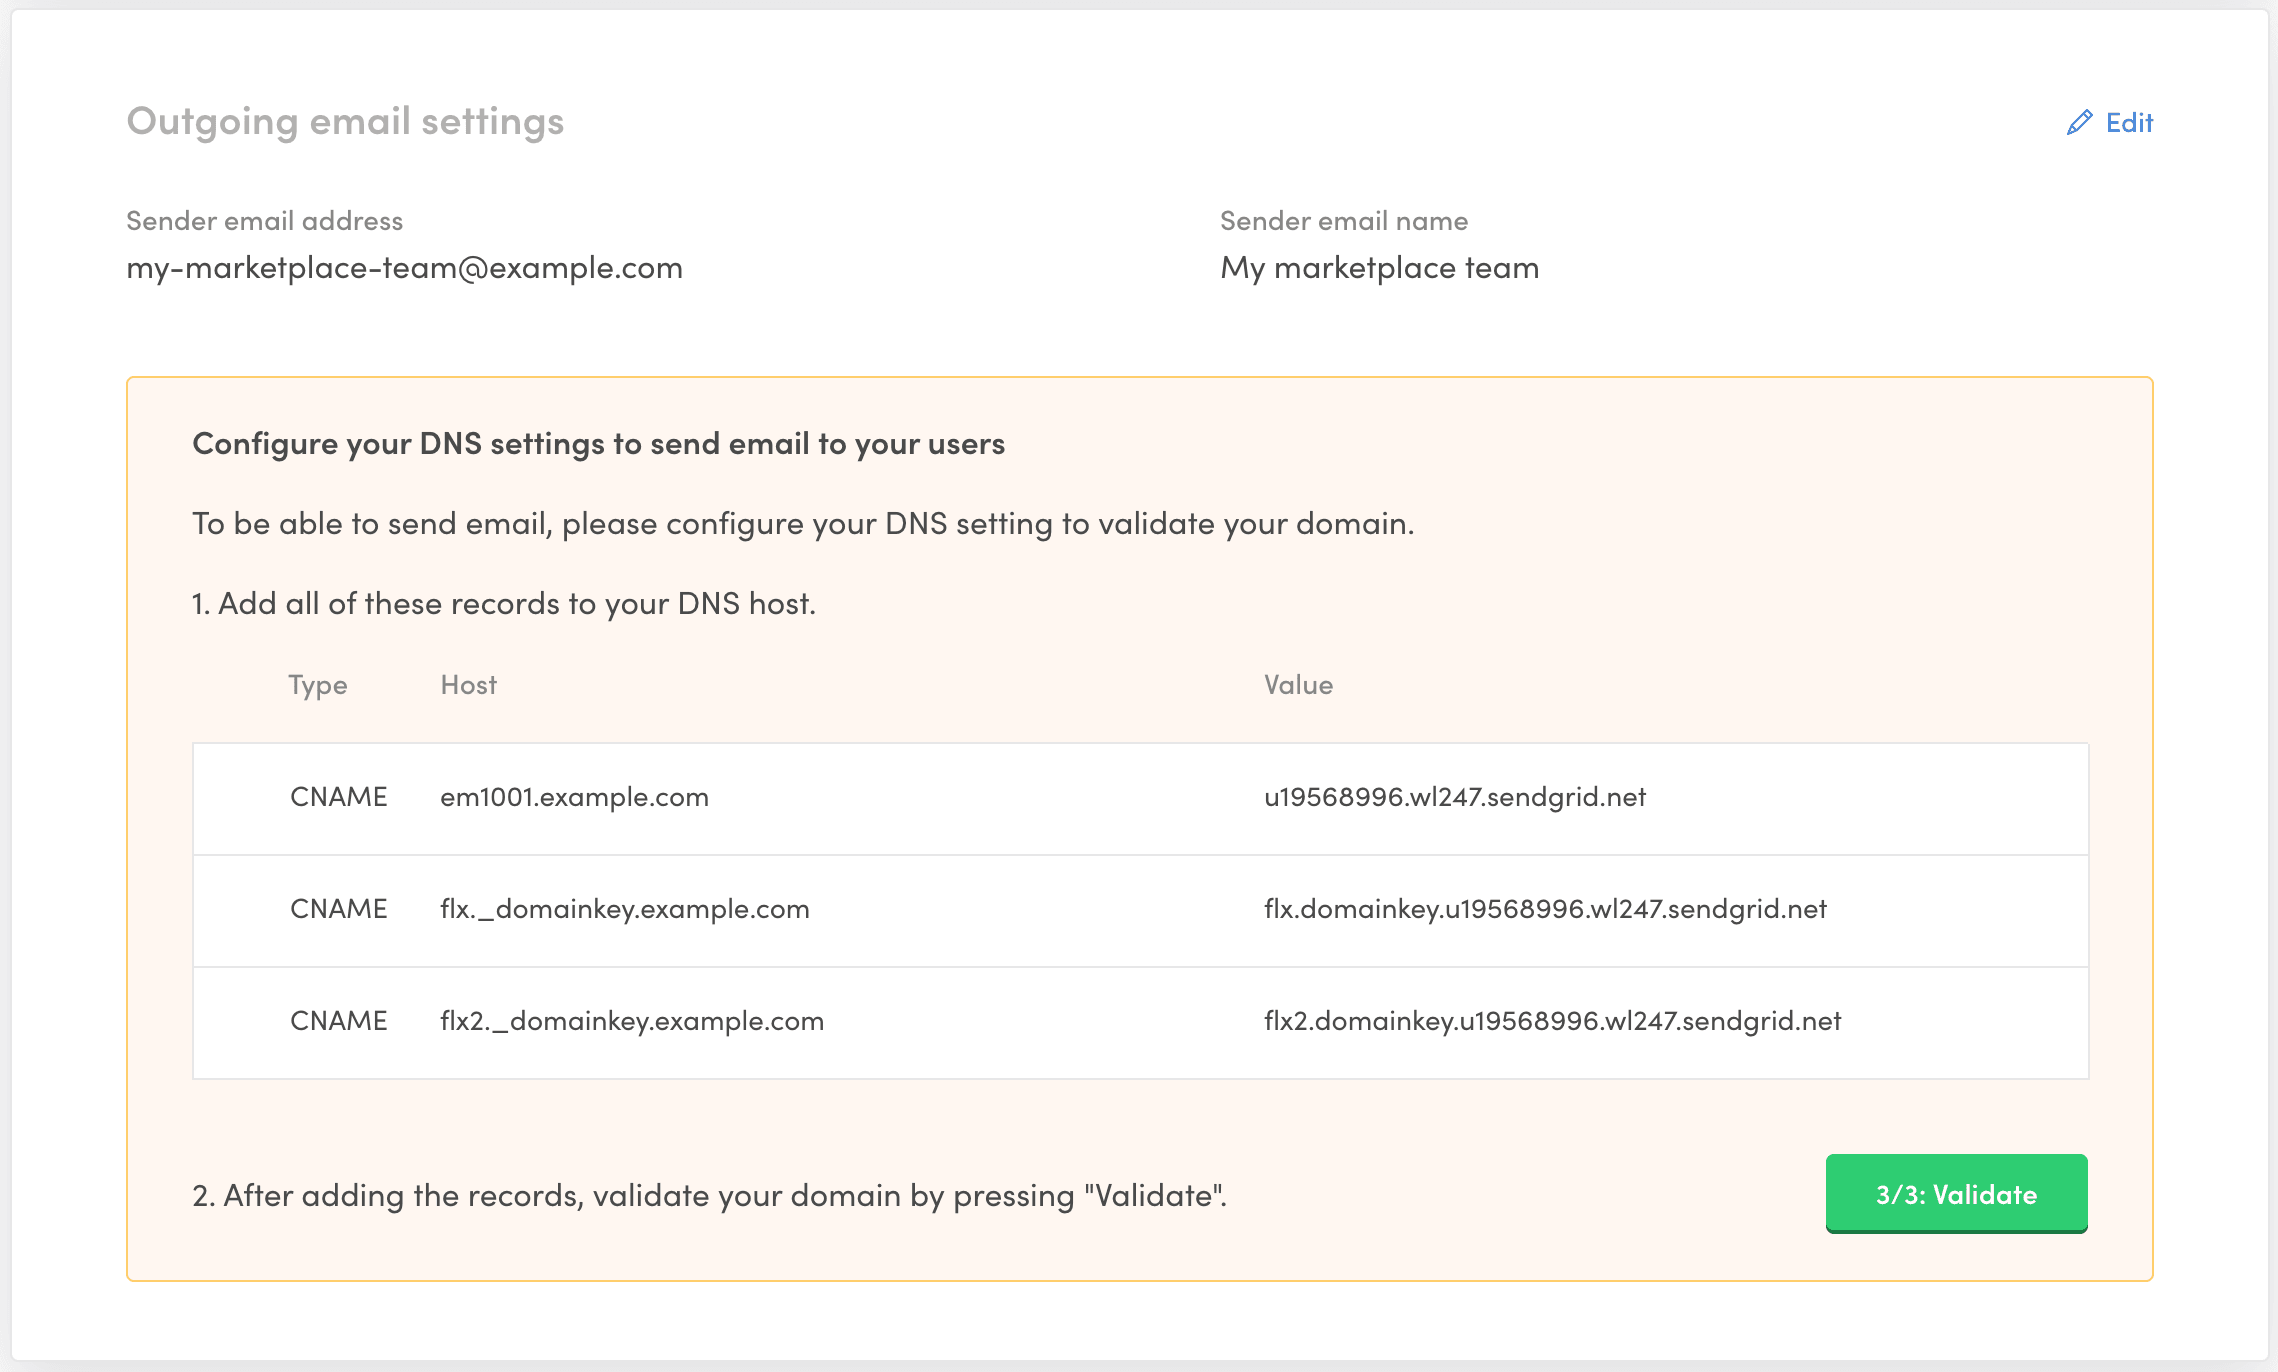Screen dimensions: 2278x1372
Task: Click the sender name My marketplace team
Action: click(1379, 268)
